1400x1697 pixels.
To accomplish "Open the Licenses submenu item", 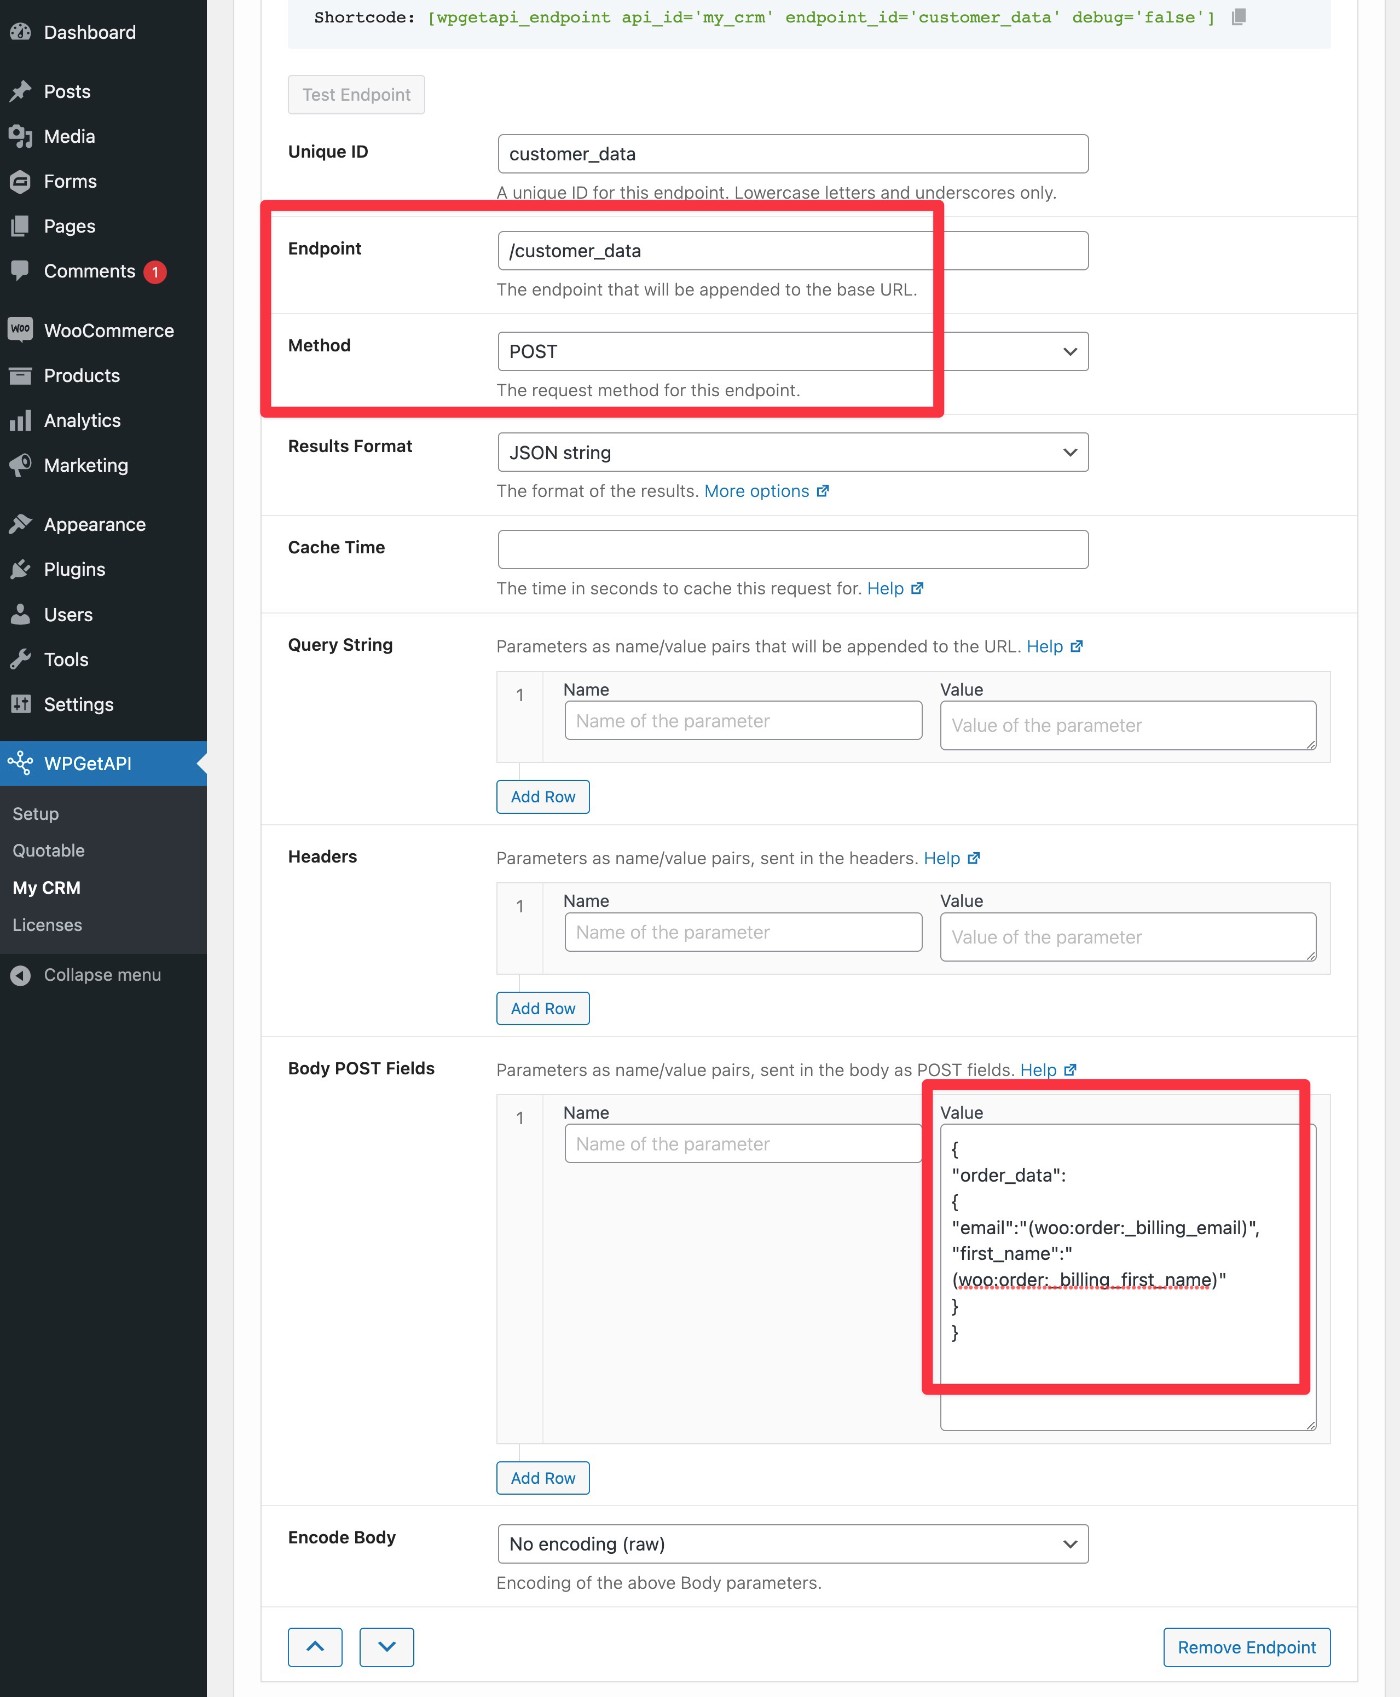I will [x=48, y=925].
